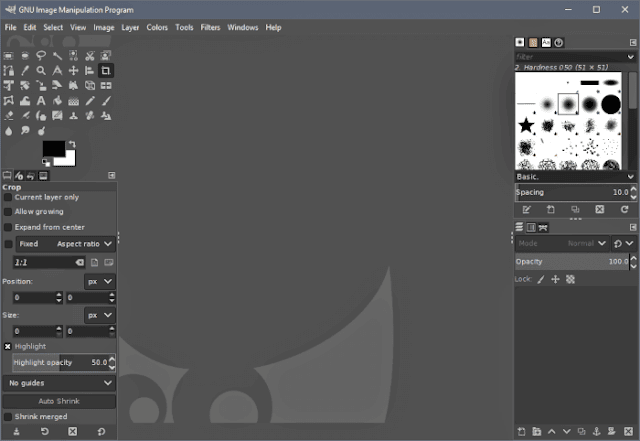This screenshot has width=640, height=441.
Task: Select the Heal bandage tool
Action: (x=89, y=116)
